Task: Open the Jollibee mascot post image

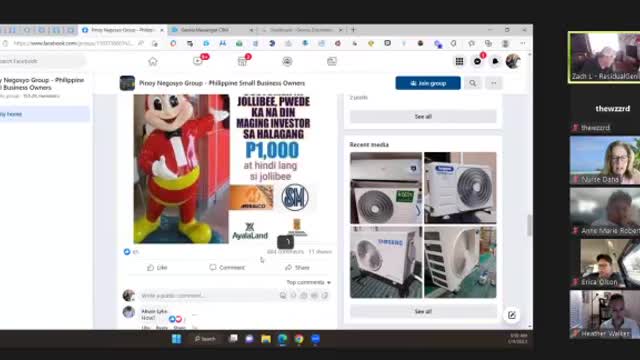Action: tap(181, 169)
